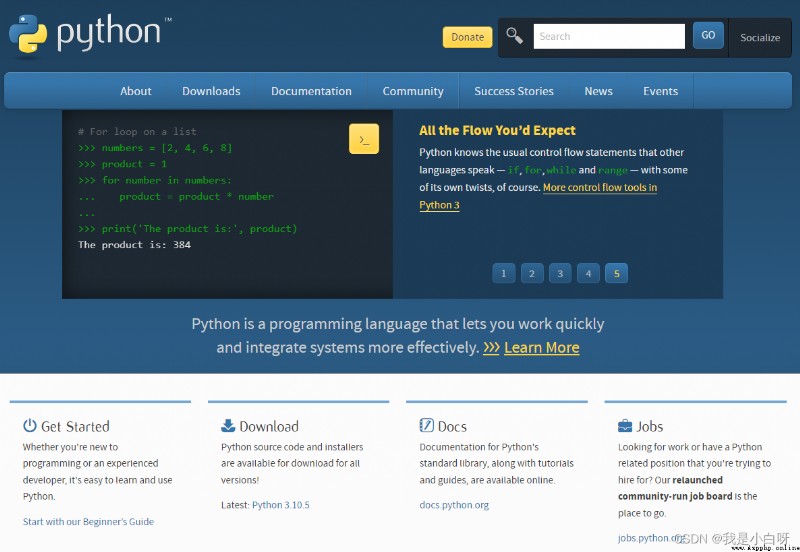Screen dimensions: 800x552
Task: Focus the Search input field
Action: click(609, 36)
